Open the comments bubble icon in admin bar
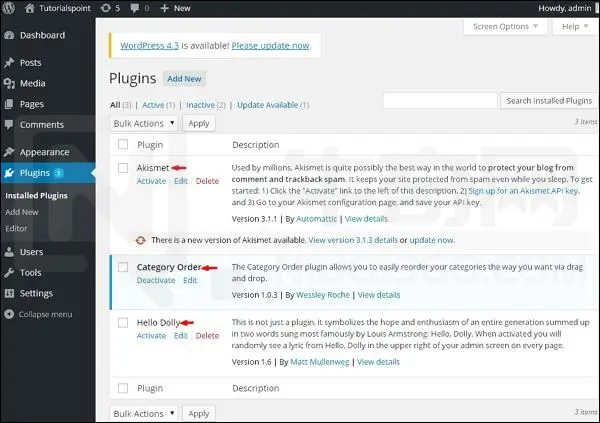This screenshot has height=423, width=600. pos(135,8)
